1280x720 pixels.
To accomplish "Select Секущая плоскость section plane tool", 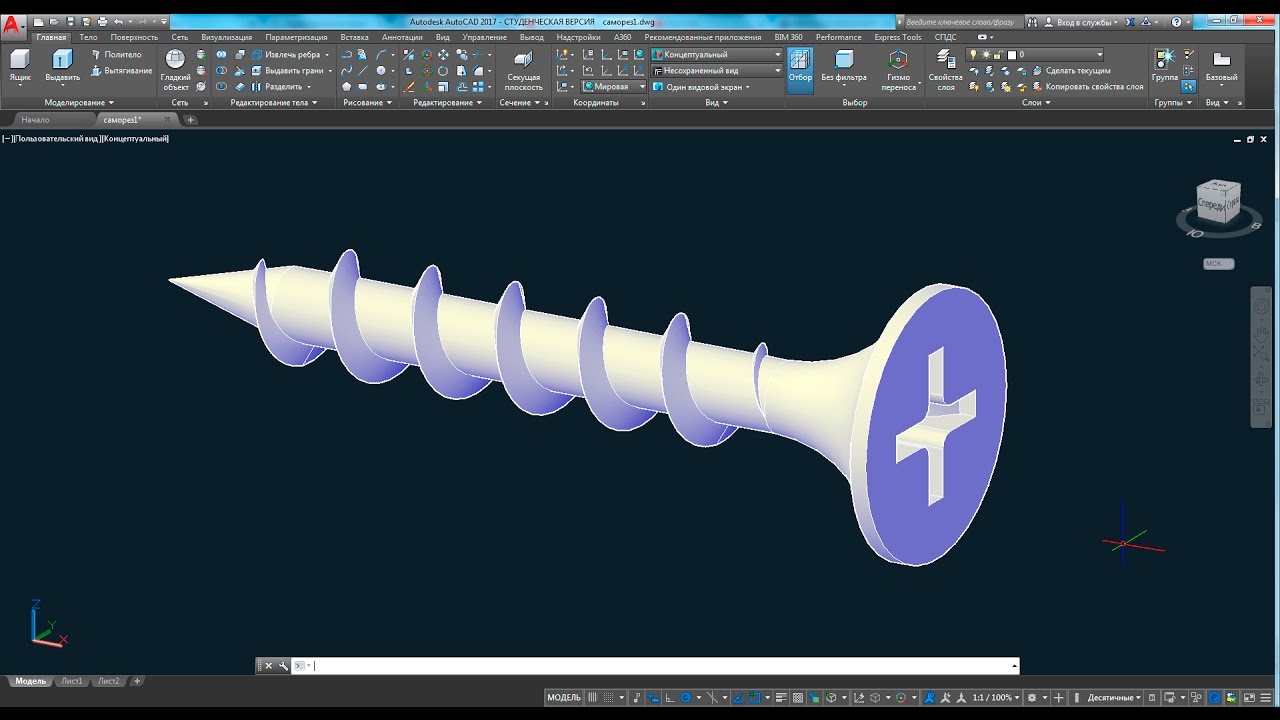I will (x=523, y=70).
